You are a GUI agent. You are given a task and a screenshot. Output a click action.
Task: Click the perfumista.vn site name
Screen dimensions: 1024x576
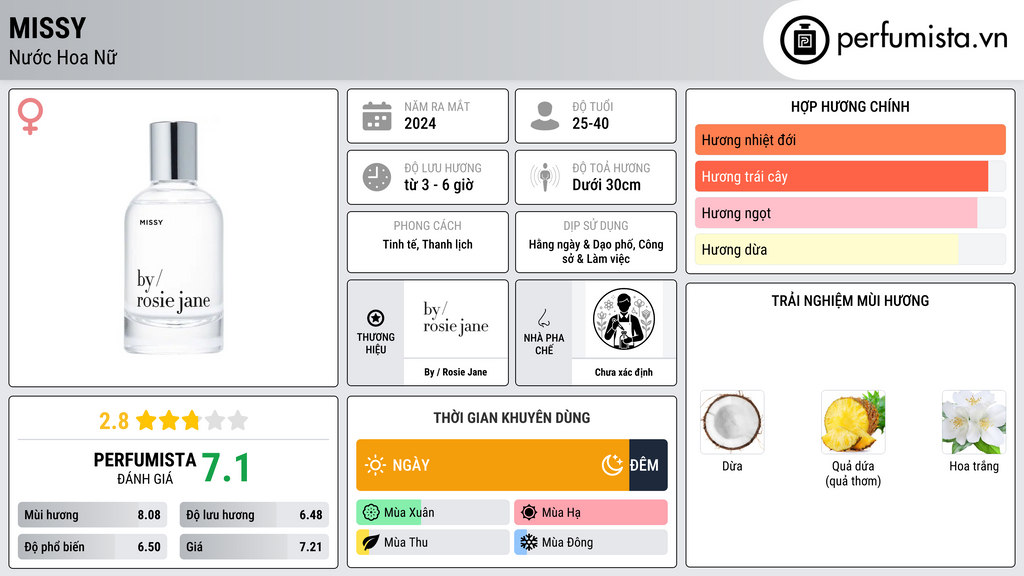click(922, 38)
